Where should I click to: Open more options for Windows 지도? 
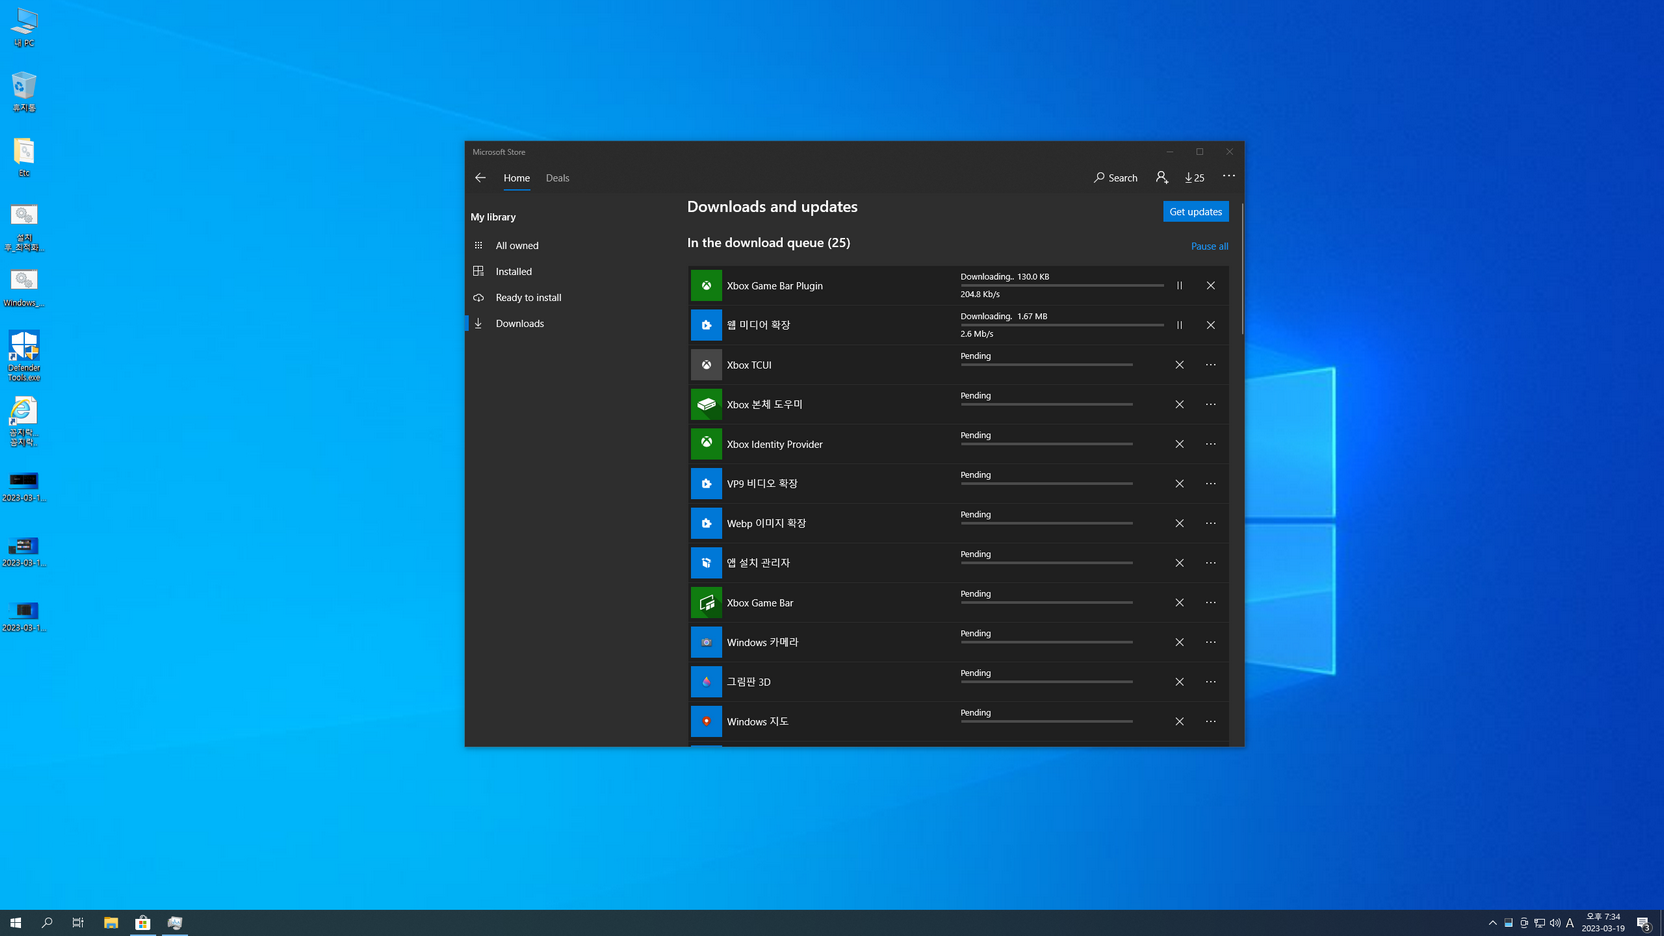pyautogui.click(x=1211, y=722)
